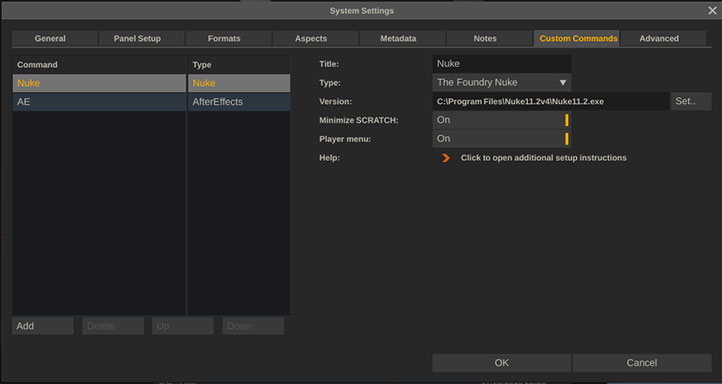Confirm settings with OK
The width and height of the screenshot is (722, 384).
tap(501, 363)
